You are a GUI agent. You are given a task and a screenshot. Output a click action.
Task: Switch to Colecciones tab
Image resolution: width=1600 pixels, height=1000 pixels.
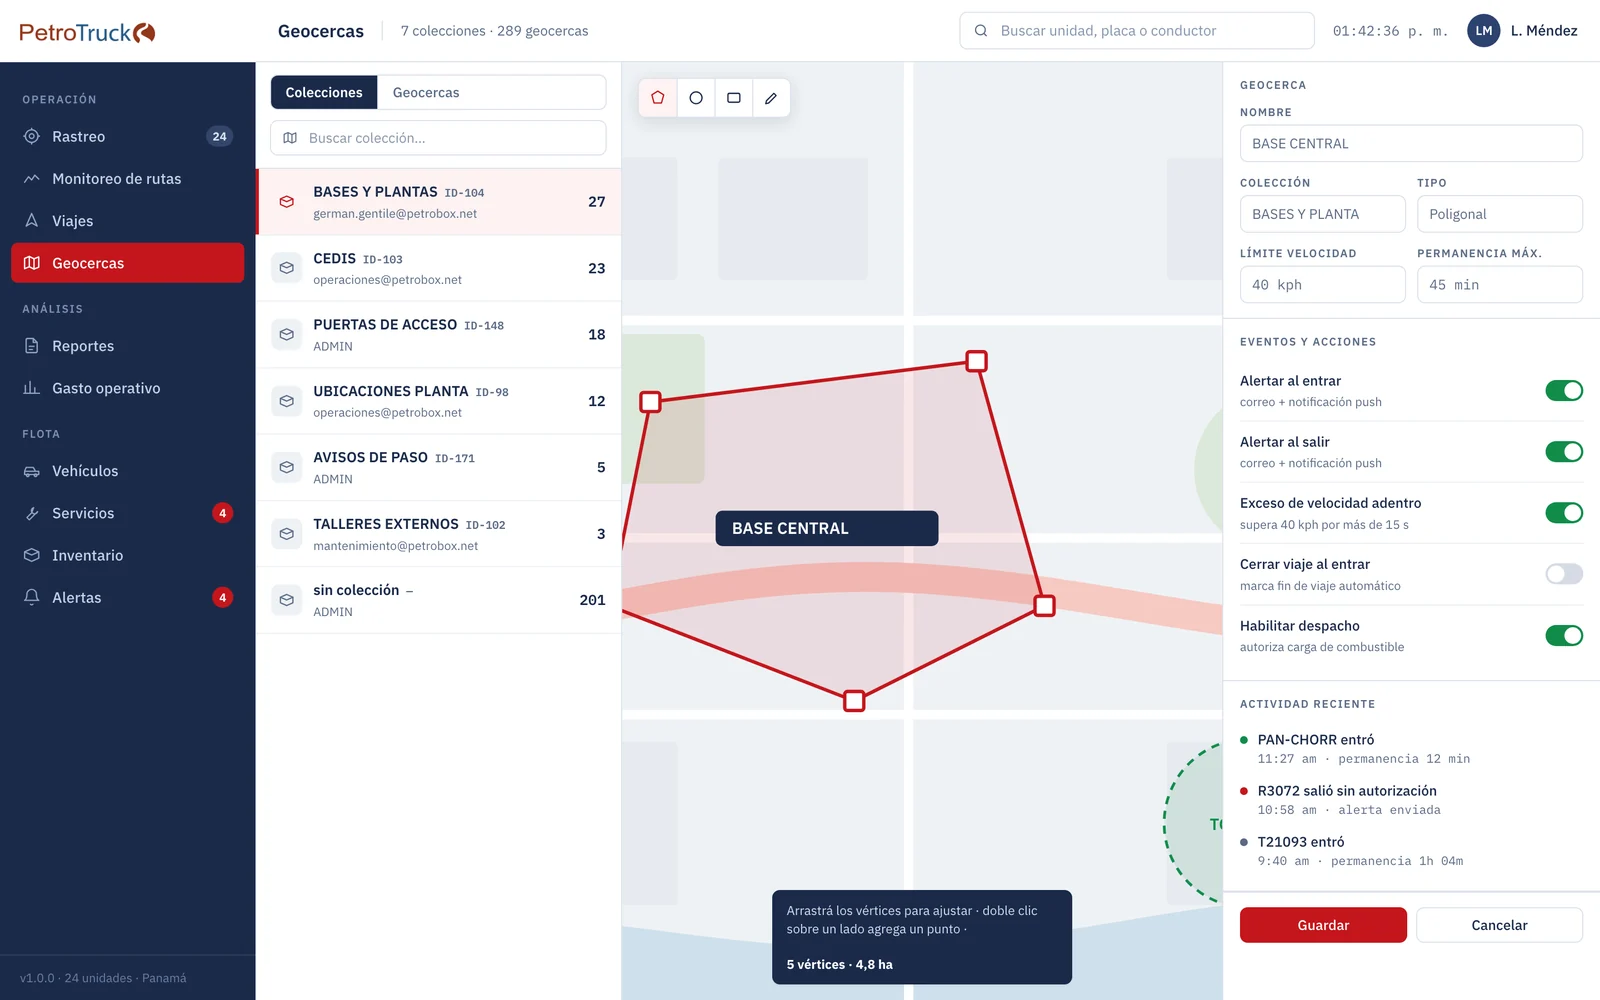coord(324,92)
